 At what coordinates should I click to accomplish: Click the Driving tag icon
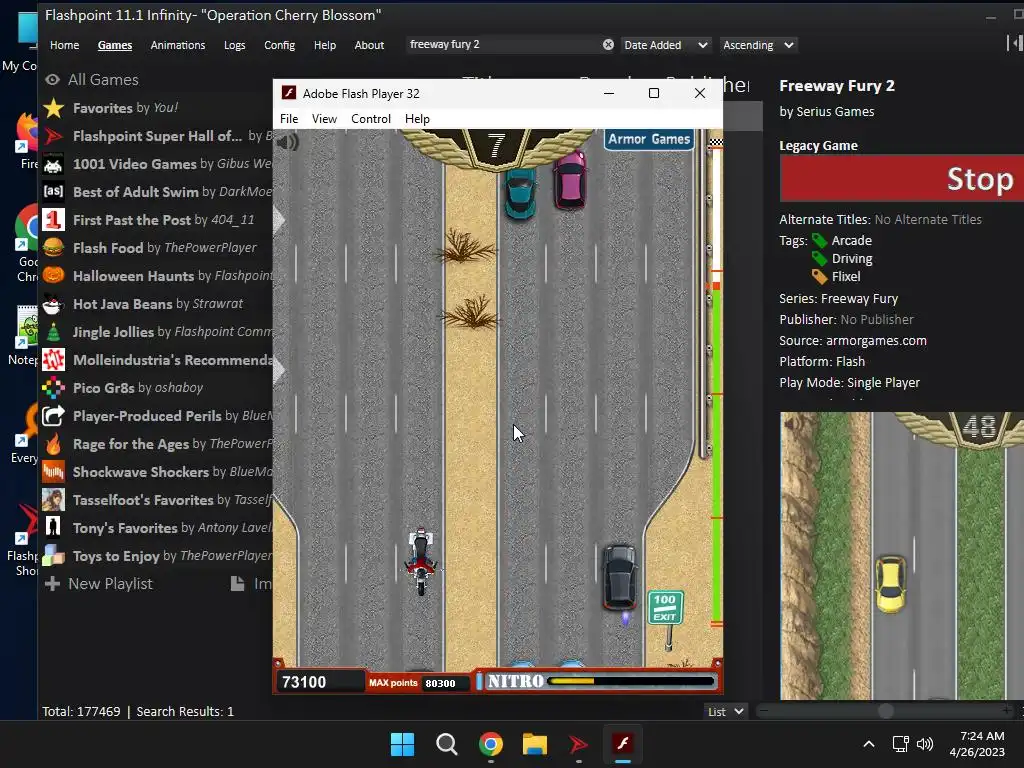pos(819,259)
